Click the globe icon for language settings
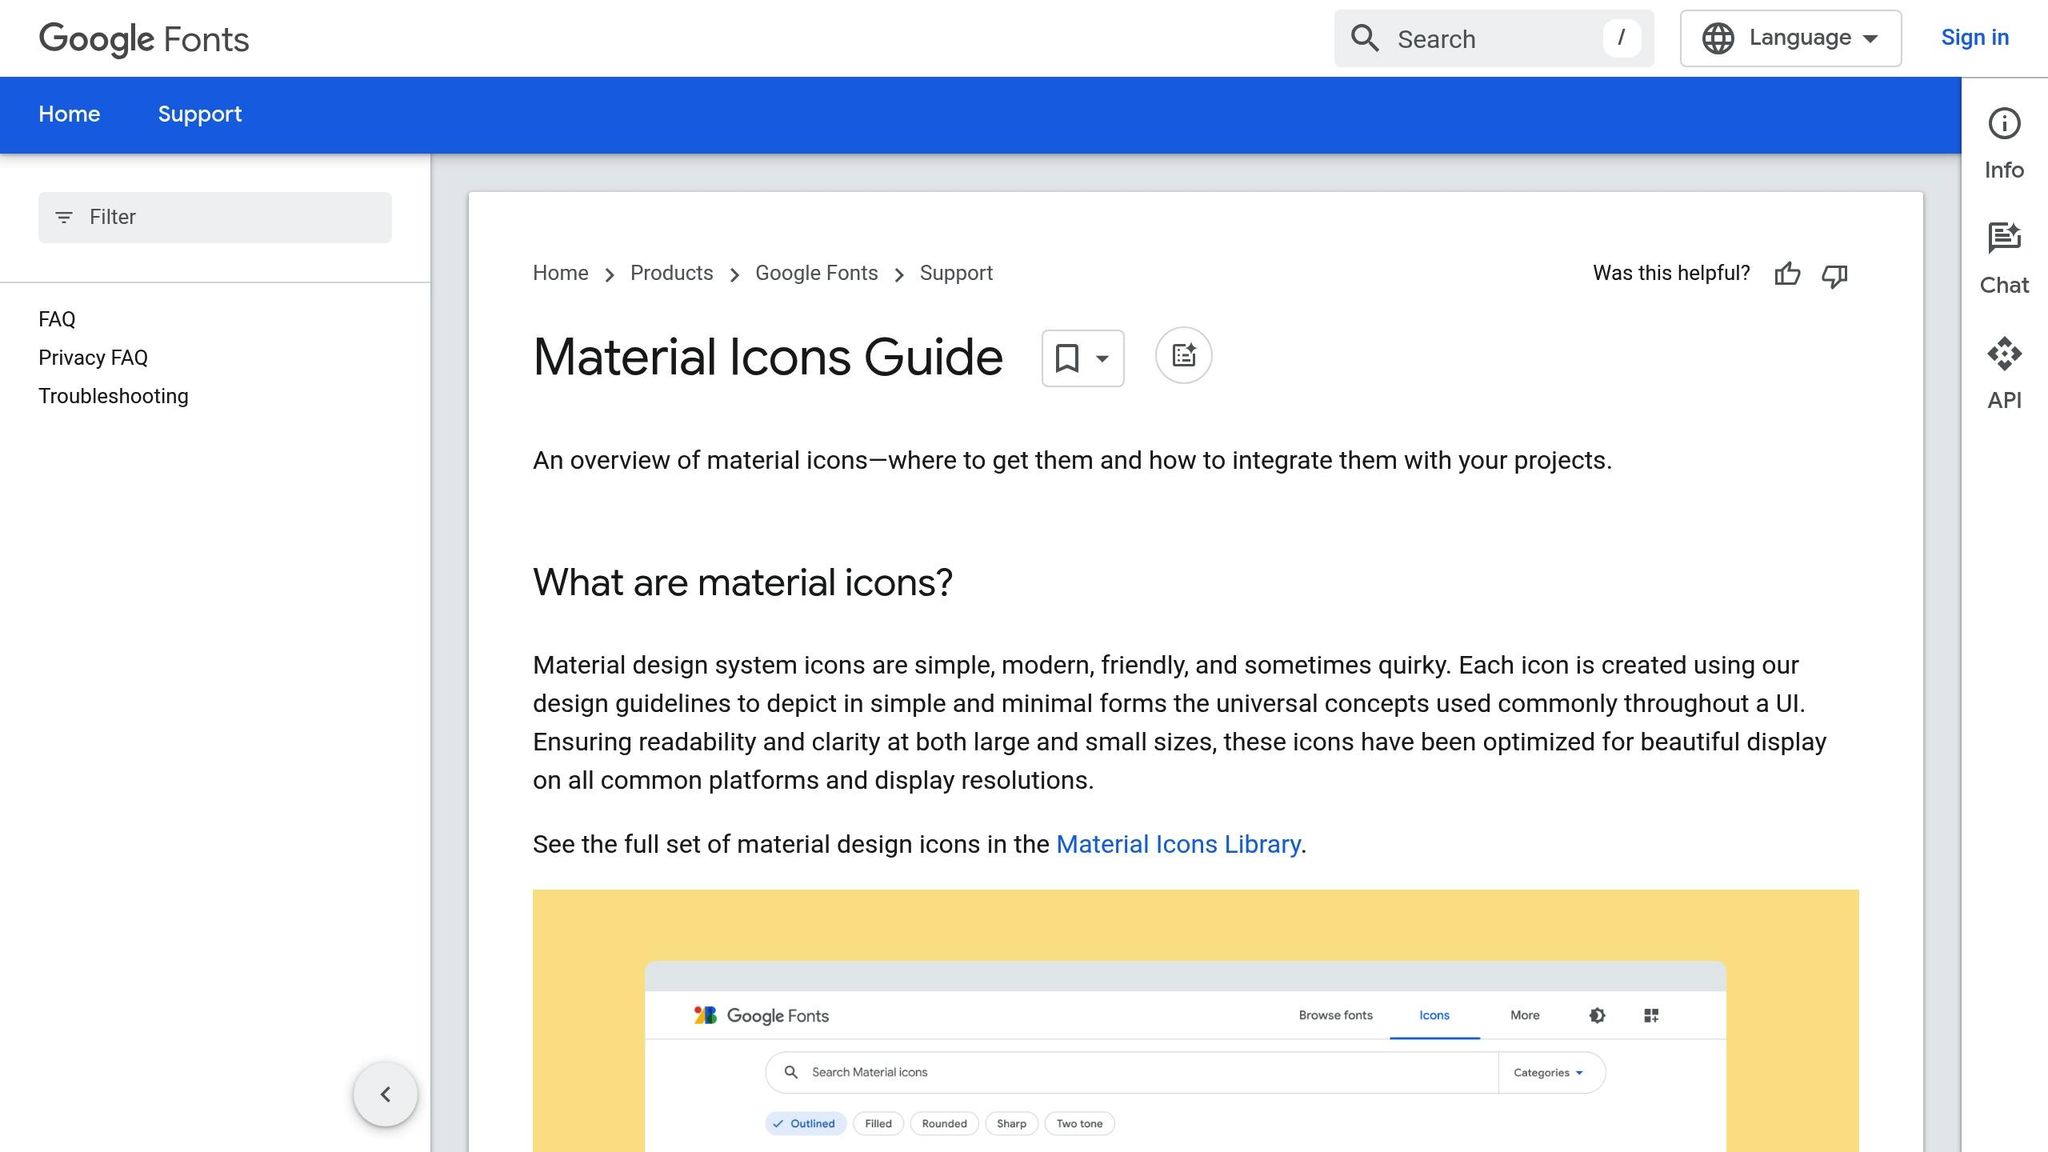This screenshot has height=1152, width=2048. coord(1717,37)
